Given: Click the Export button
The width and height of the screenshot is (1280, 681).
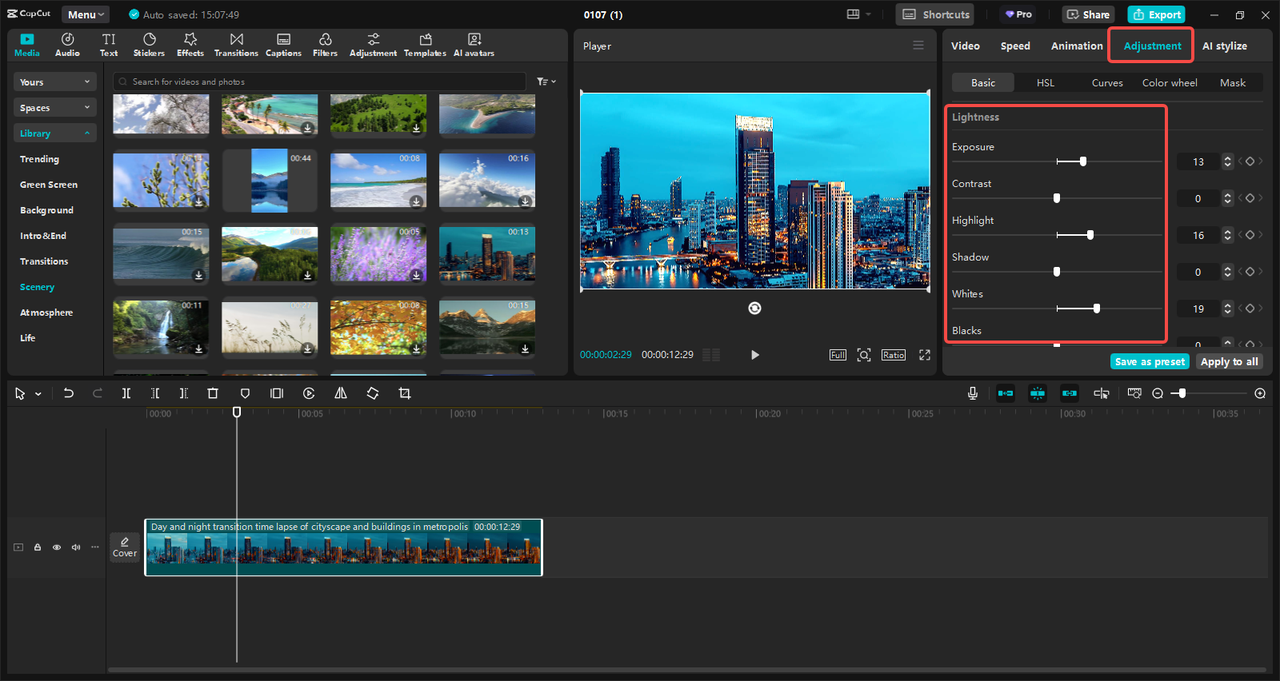Looking at the screenshot, I should (x=1156, y=15).
